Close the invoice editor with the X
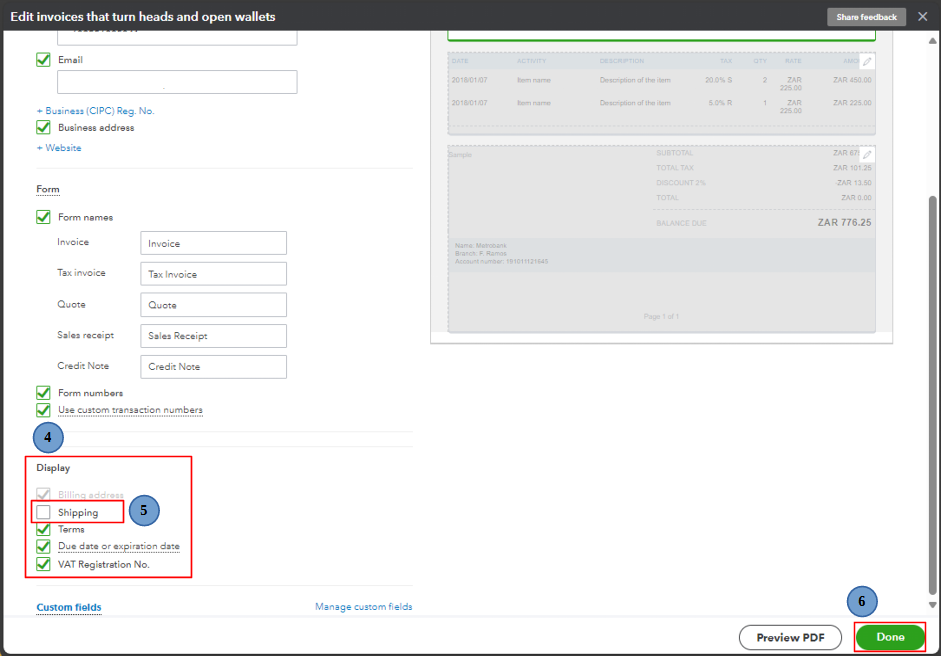This screenshot has height=656, width=941. pyautogui.click(x=922, y=17)
